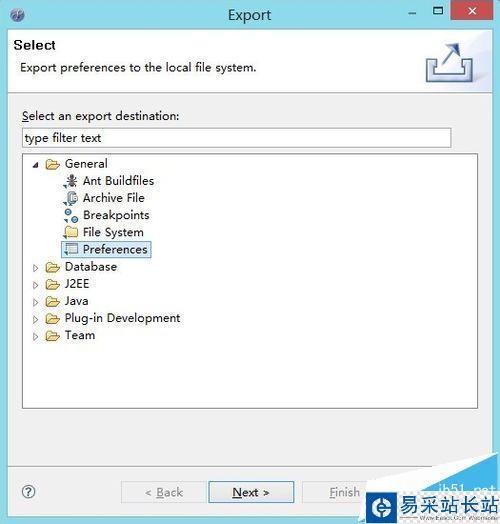Click the Next button

251,492
